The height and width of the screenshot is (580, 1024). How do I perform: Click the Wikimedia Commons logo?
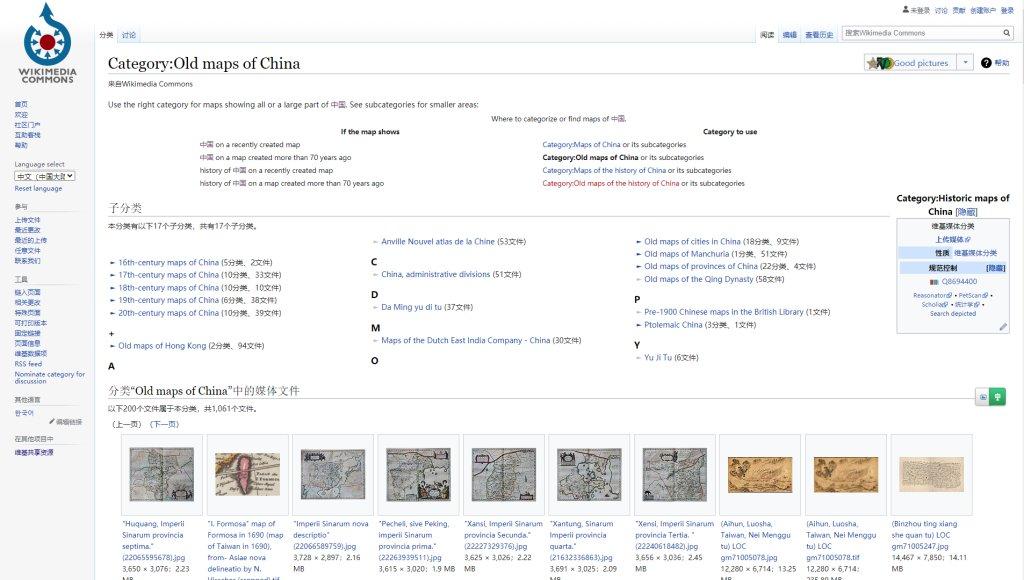tap(47, 44)
